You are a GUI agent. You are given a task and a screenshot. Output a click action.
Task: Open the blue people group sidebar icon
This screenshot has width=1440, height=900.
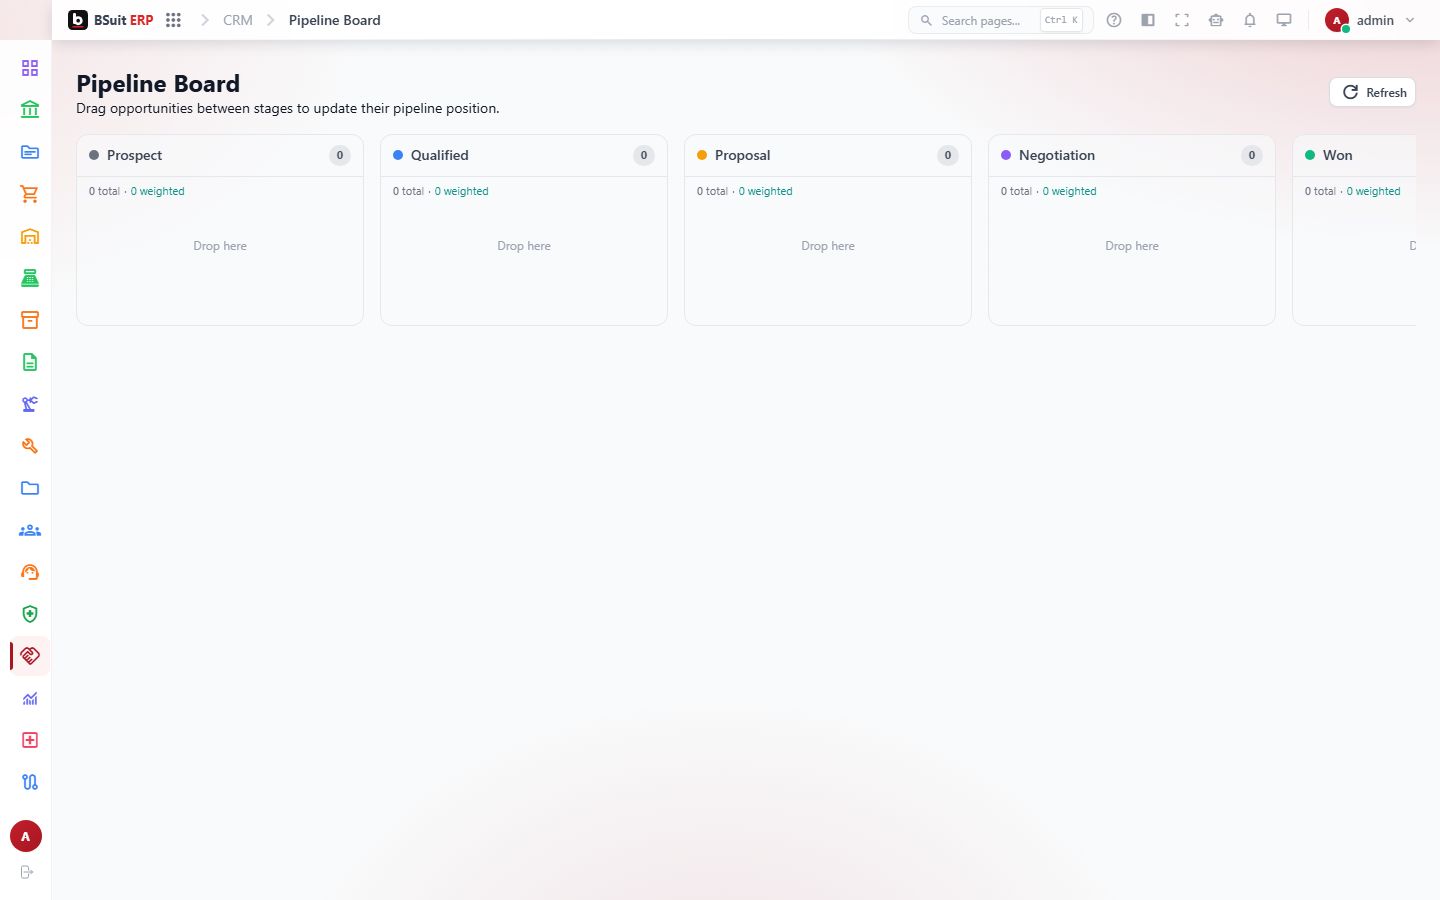pos(30,530)
